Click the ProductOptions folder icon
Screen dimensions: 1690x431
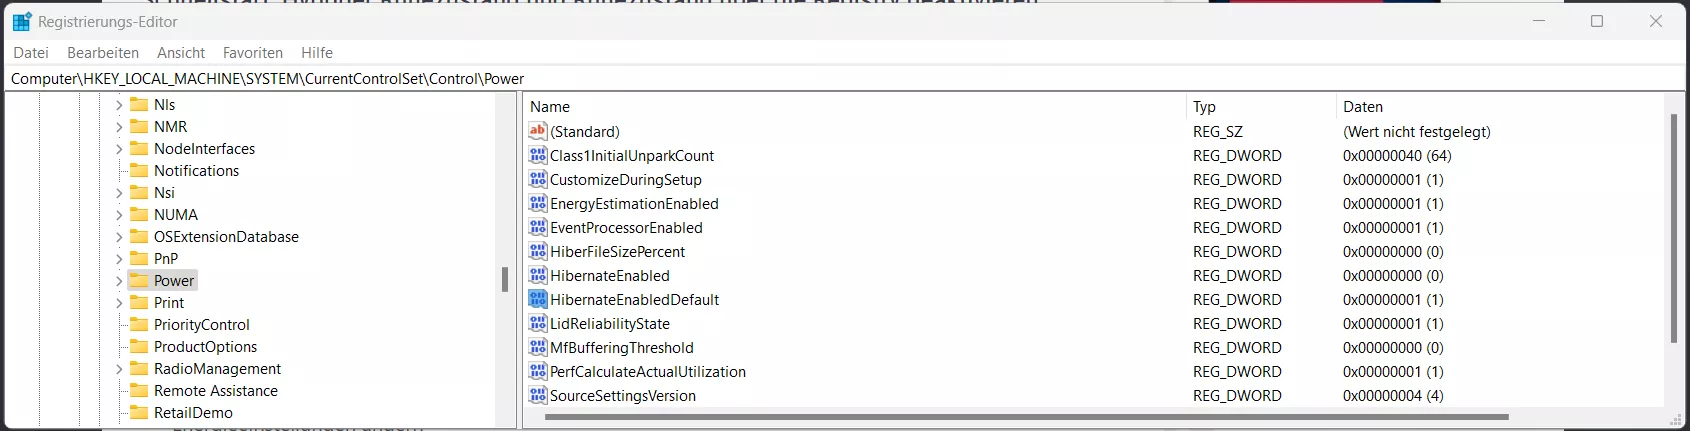(139, 346)
